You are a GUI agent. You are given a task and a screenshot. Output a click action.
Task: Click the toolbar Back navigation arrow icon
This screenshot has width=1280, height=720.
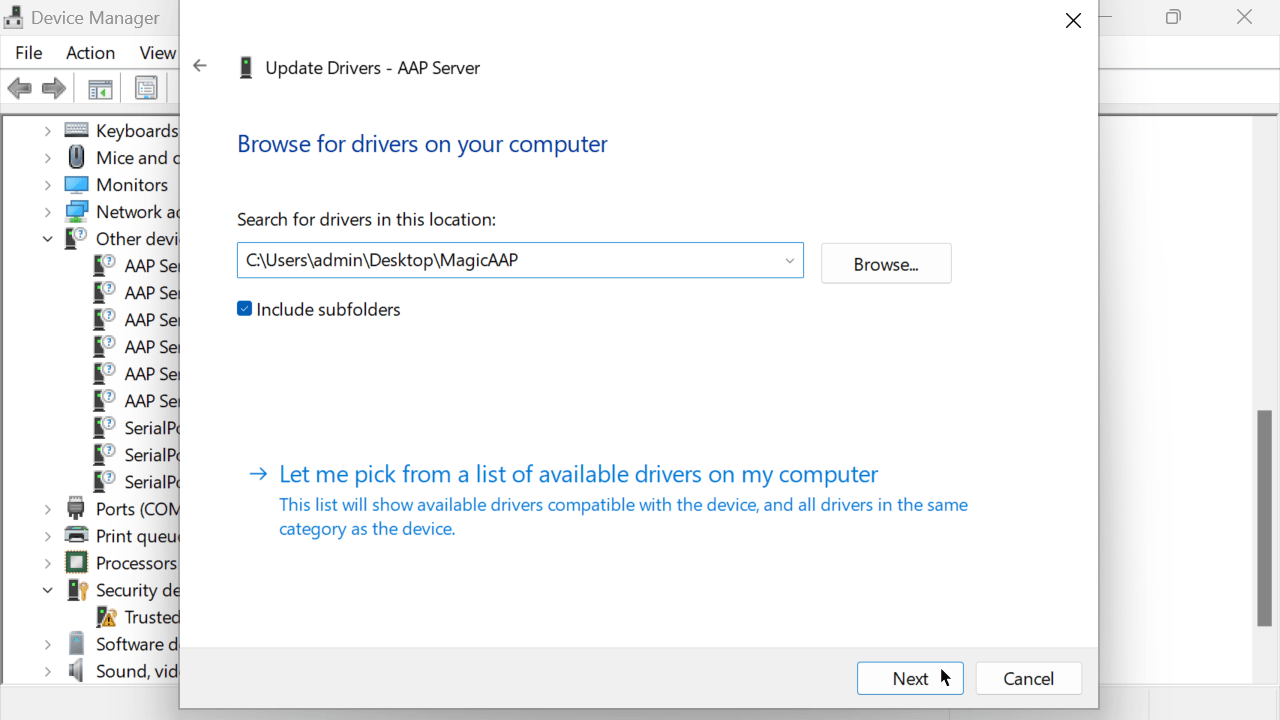coord(19,89)
